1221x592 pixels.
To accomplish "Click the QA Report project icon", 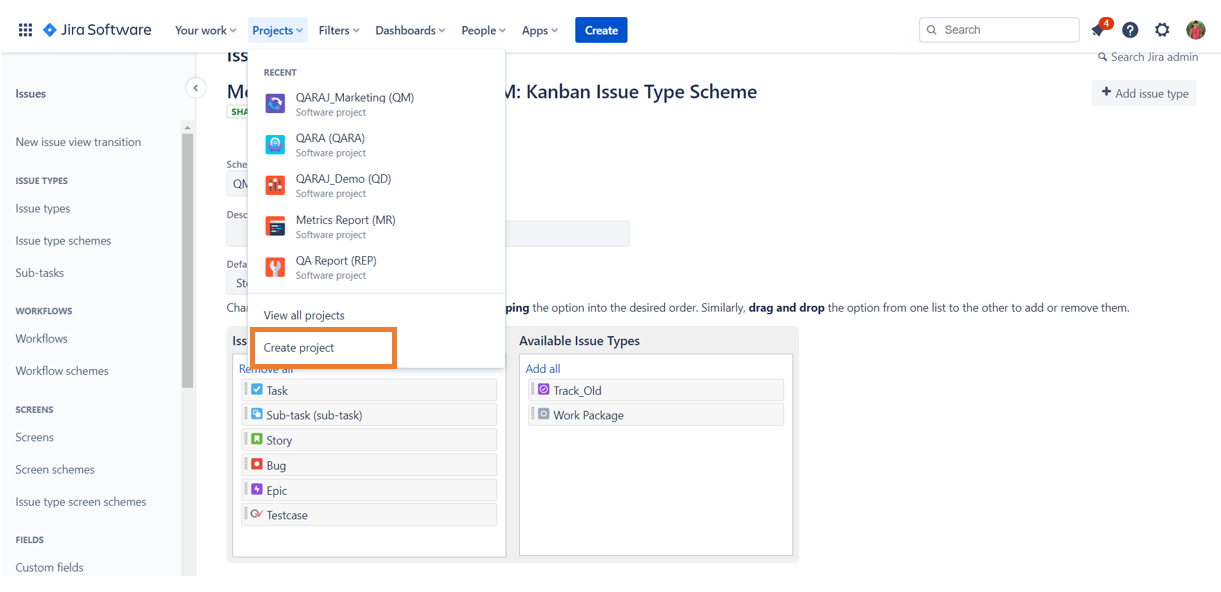I will point(275,267).
